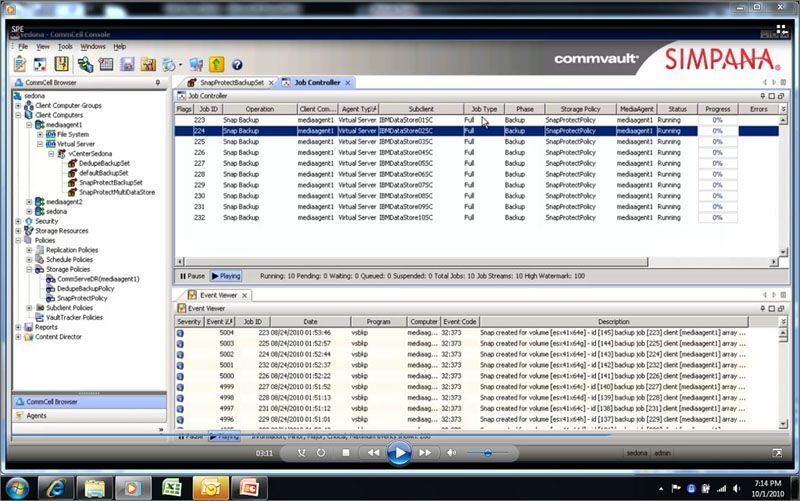This screenshot has width=800, height=501.
Task: Skip forward with the fast-forward button
Action: click(425, 453)
